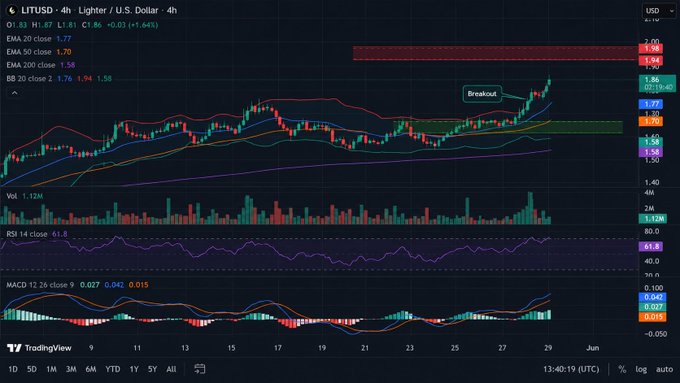Click the 61.8 RSI axis label
Screen dimensions: 680x383
click(x=651, y=246)
